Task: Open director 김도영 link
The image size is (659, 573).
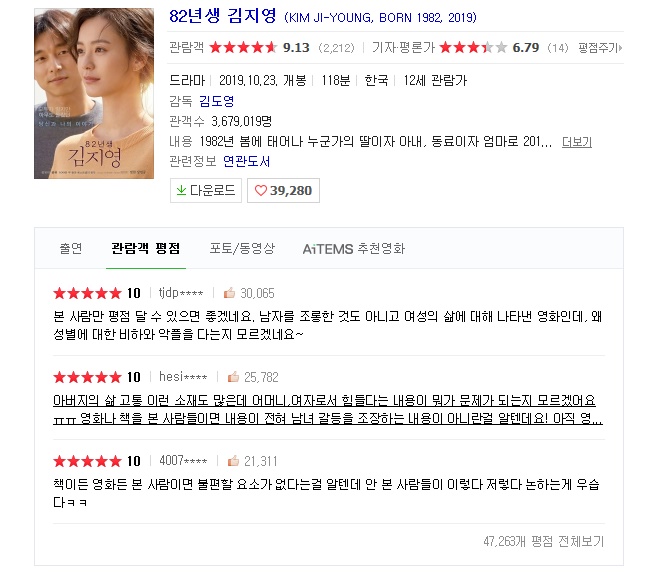Action: click(216, 101)
